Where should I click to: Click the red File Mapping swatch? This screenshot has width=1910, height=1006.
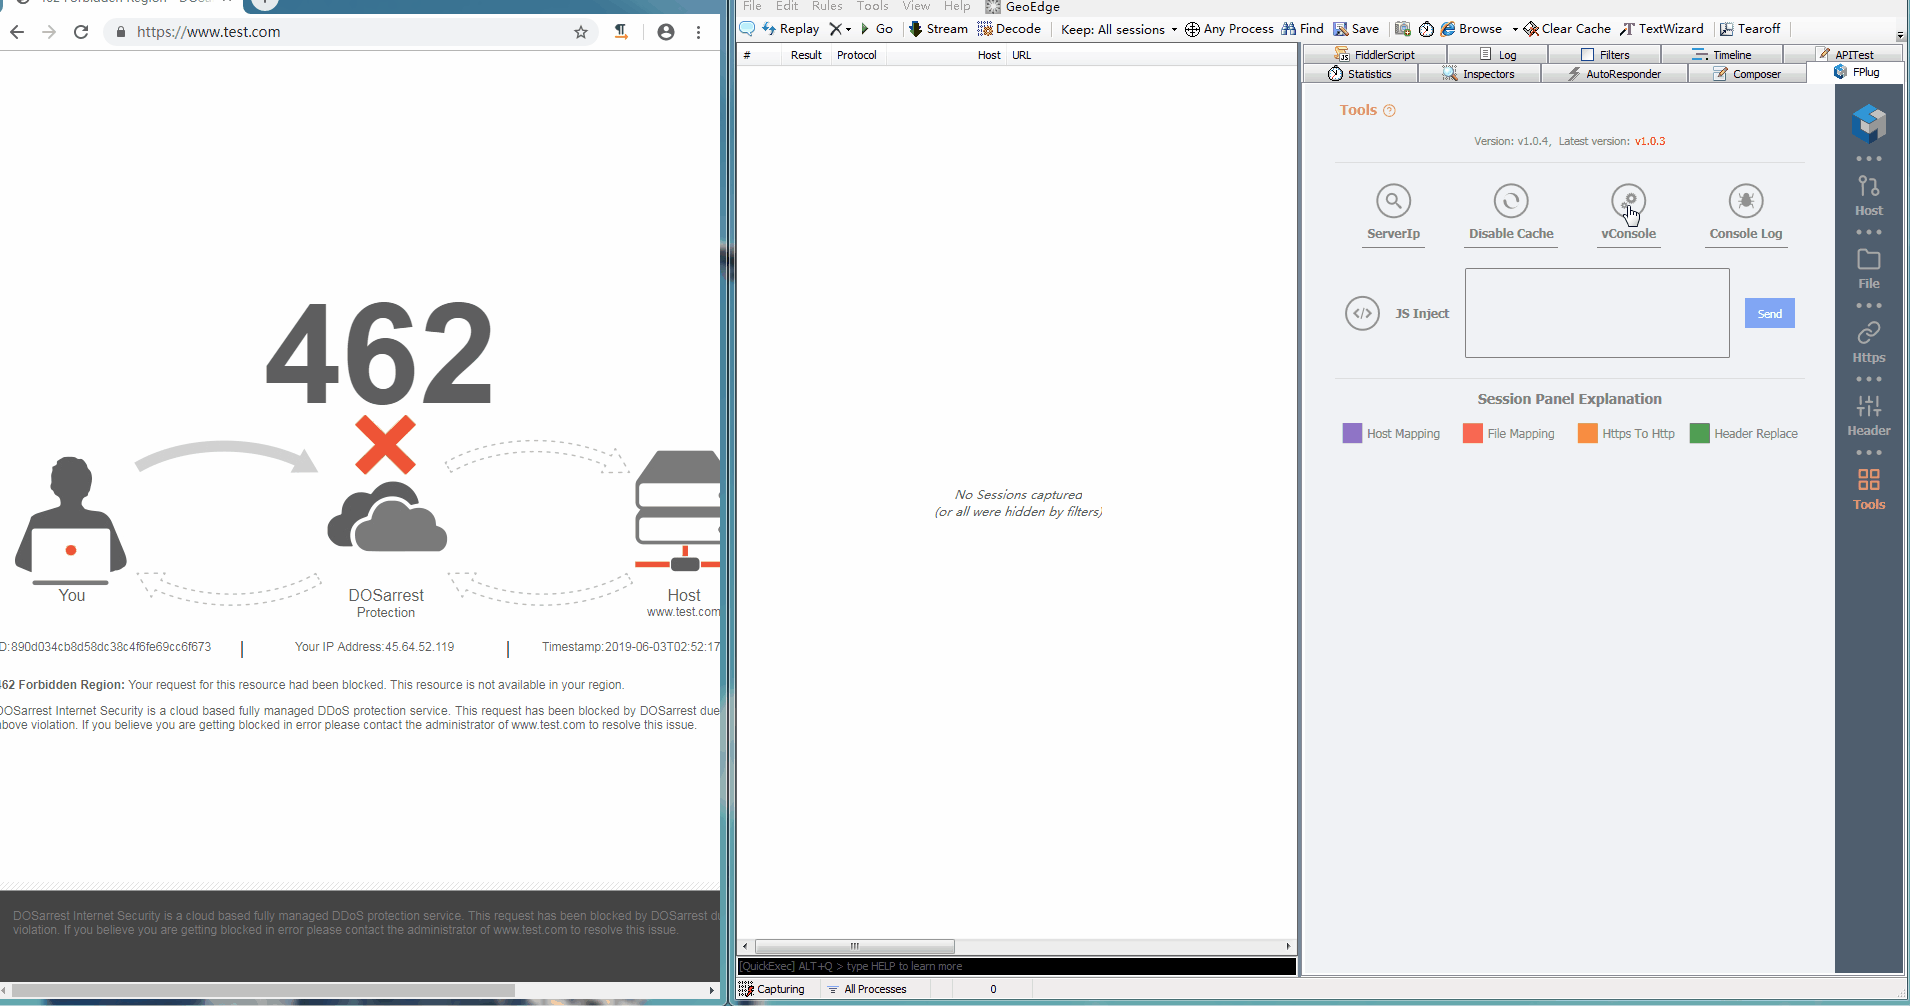(1472, 433)
